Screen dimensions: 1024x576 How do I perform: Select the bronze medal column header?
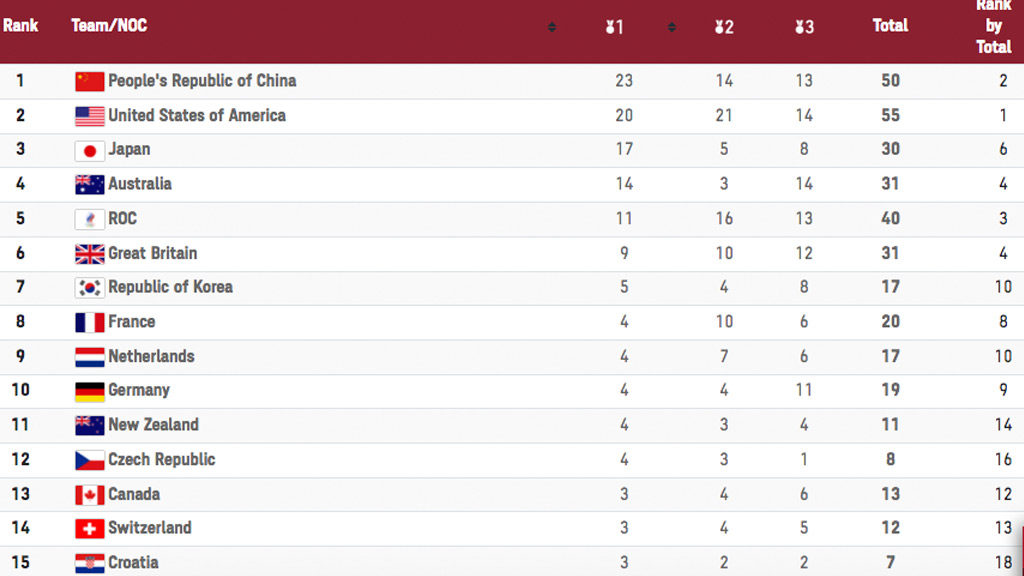805,27
